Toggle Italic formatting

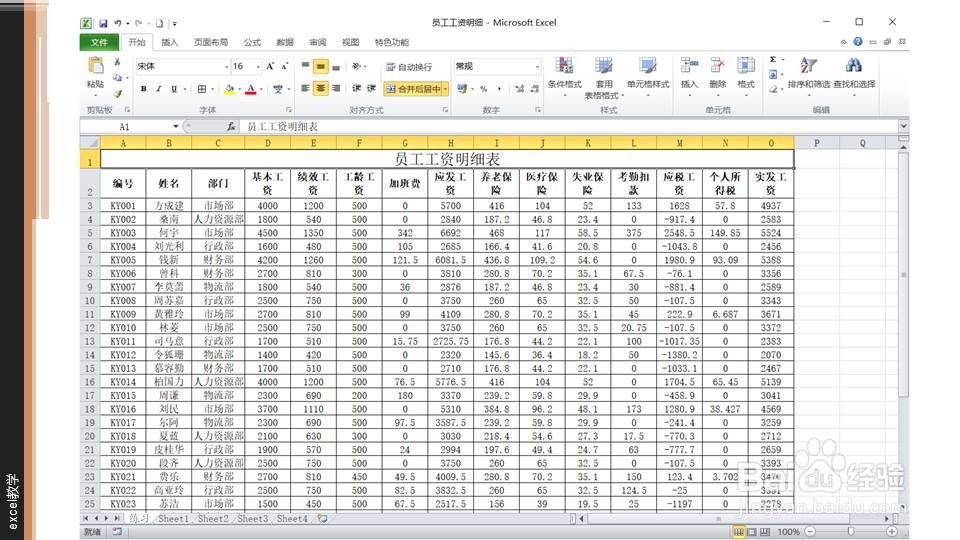159,89
